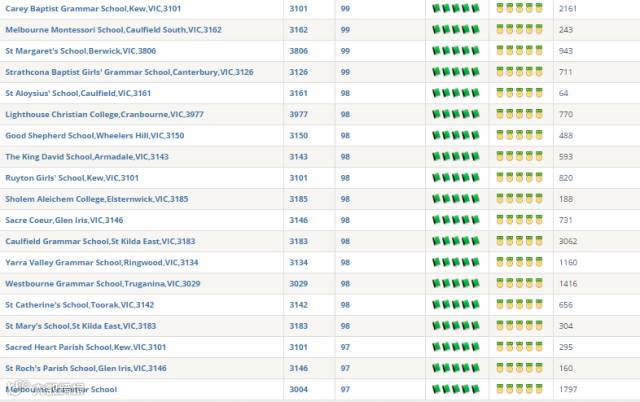Open St Mary's School, St Kilda East link
The image size is (640, 402).
(81, 326)
